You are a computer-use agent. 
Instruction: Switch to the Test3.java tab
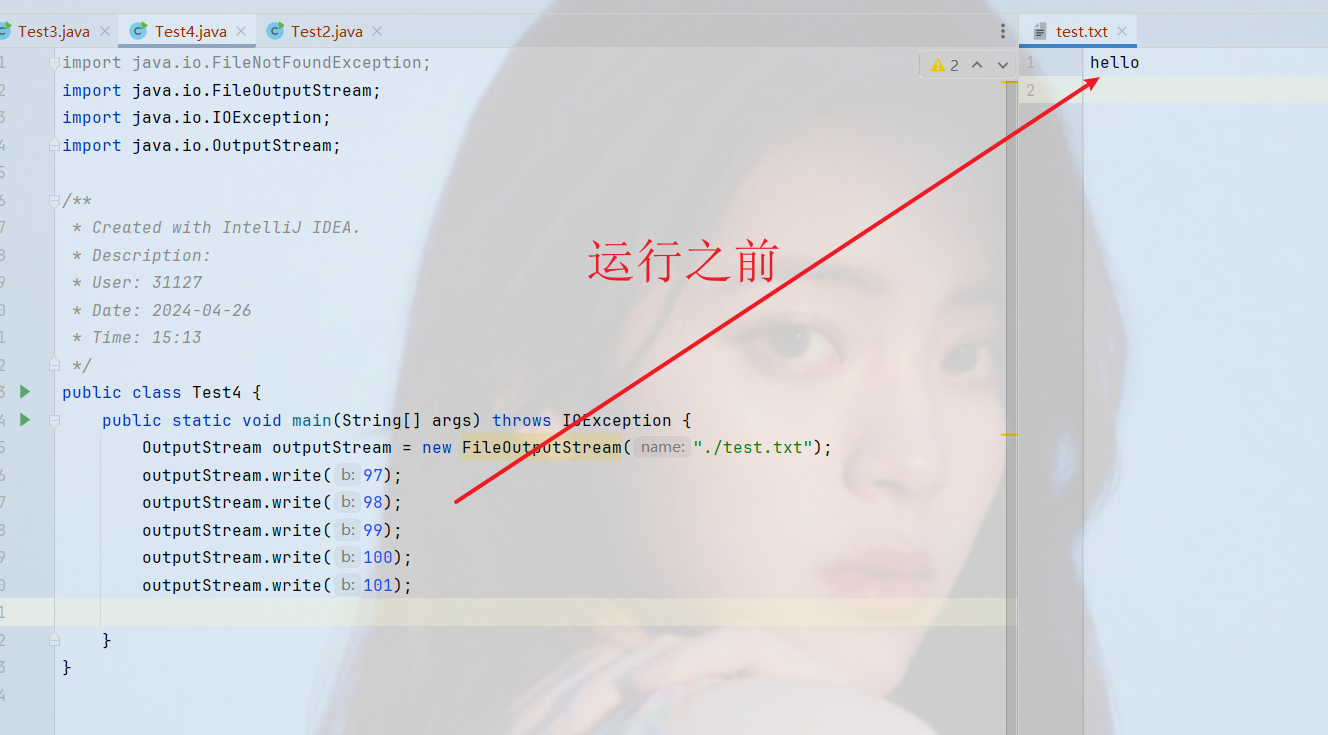(x=53, y=31)
